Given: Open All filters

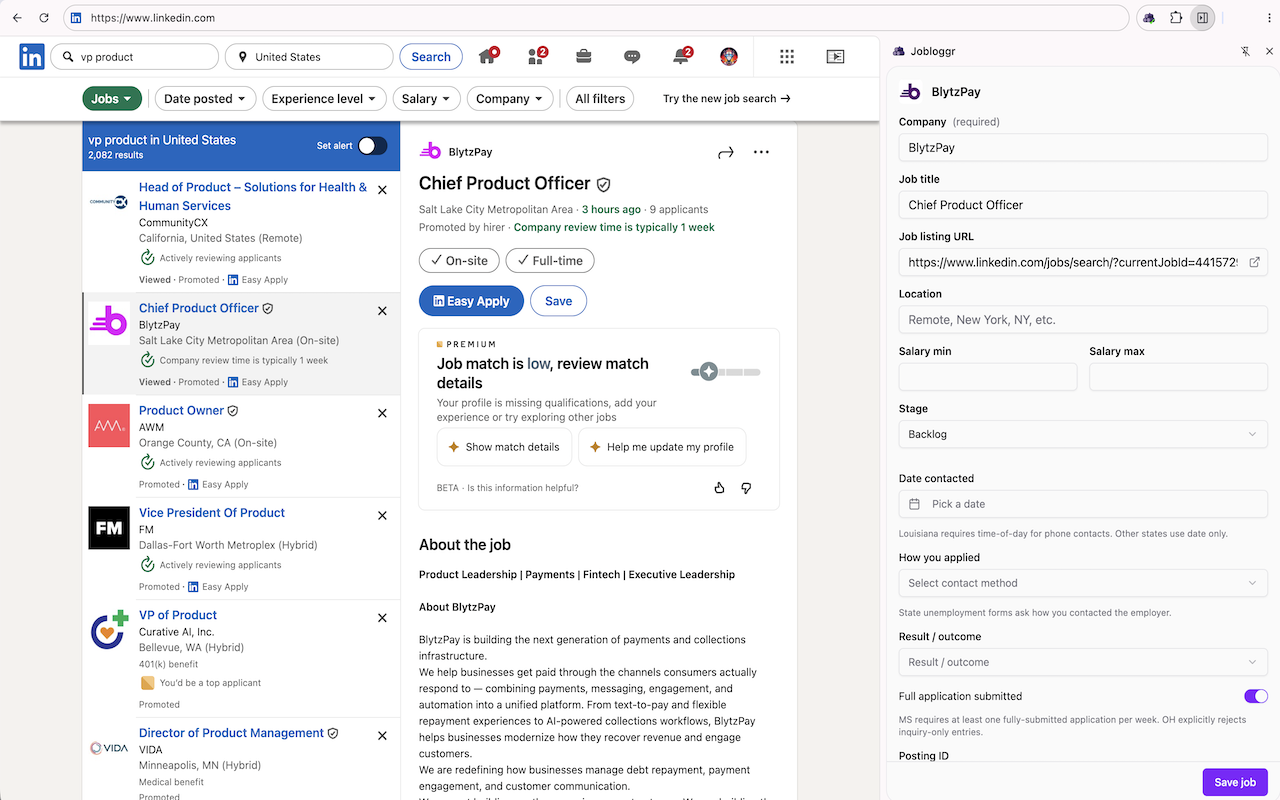Looking at the screenshot, I should [x=600, y=98].
